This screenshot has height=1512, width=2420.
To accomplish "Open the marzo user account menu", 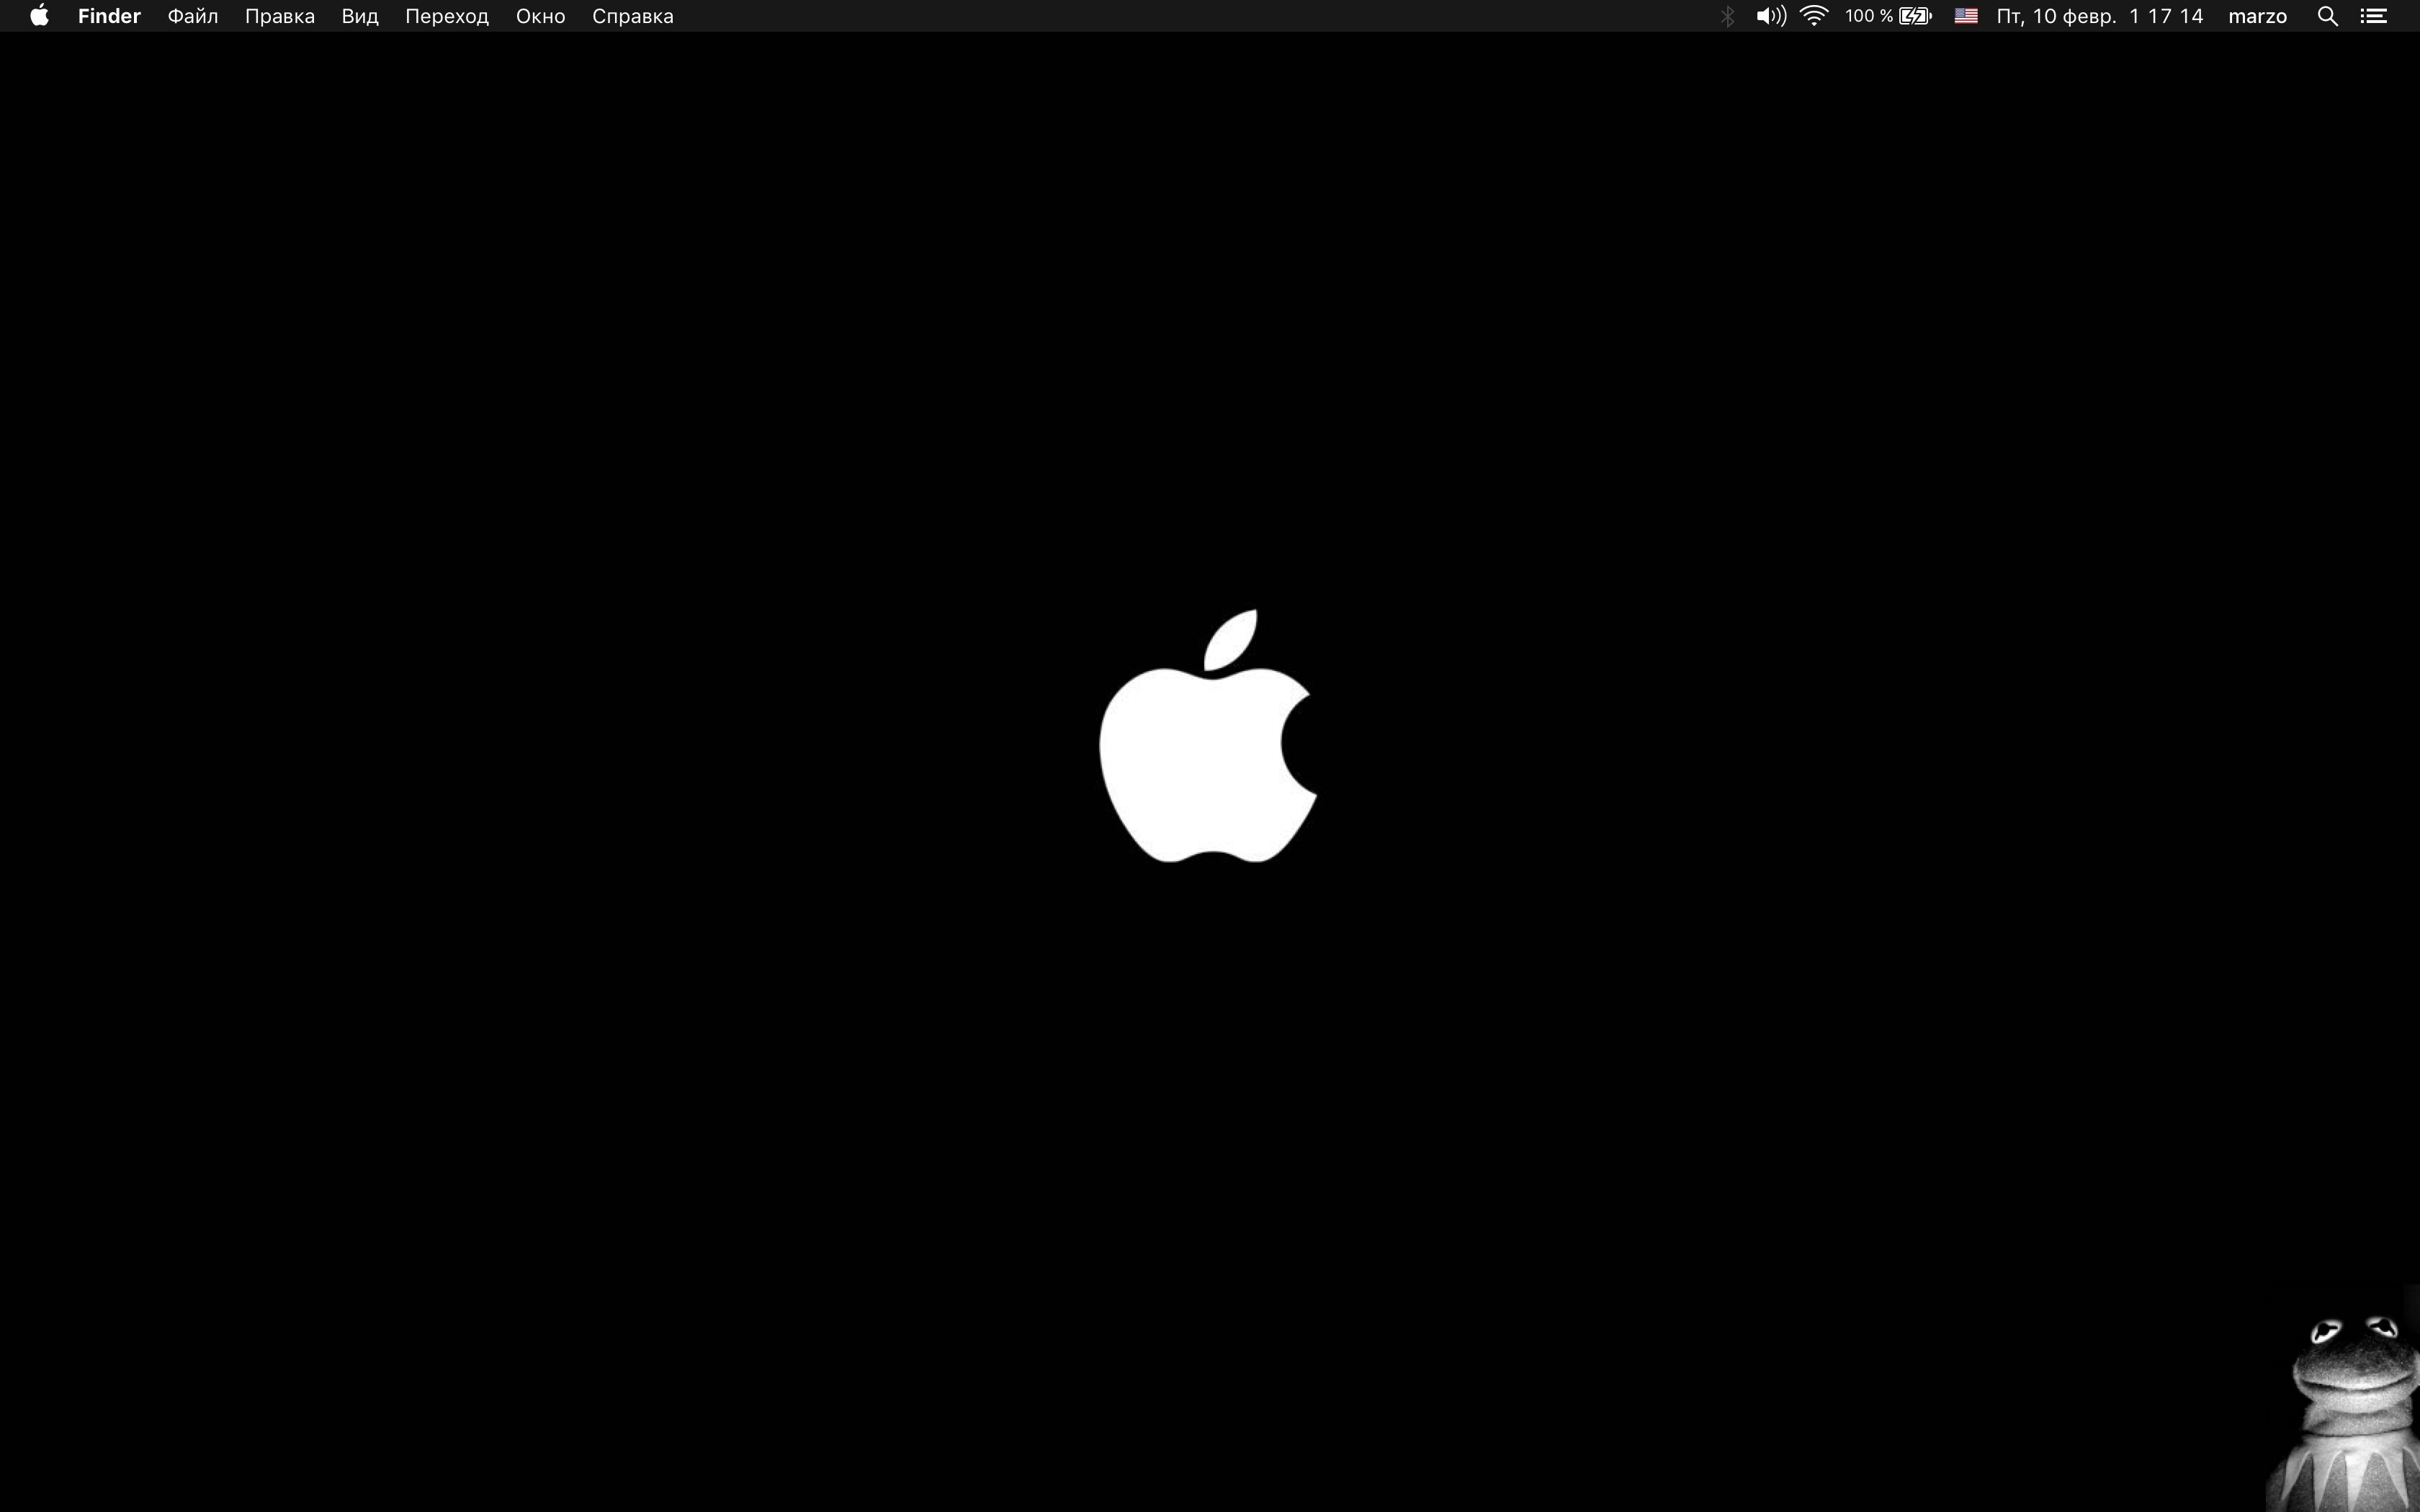I will pyautogui.click(x=2257, y=16).
